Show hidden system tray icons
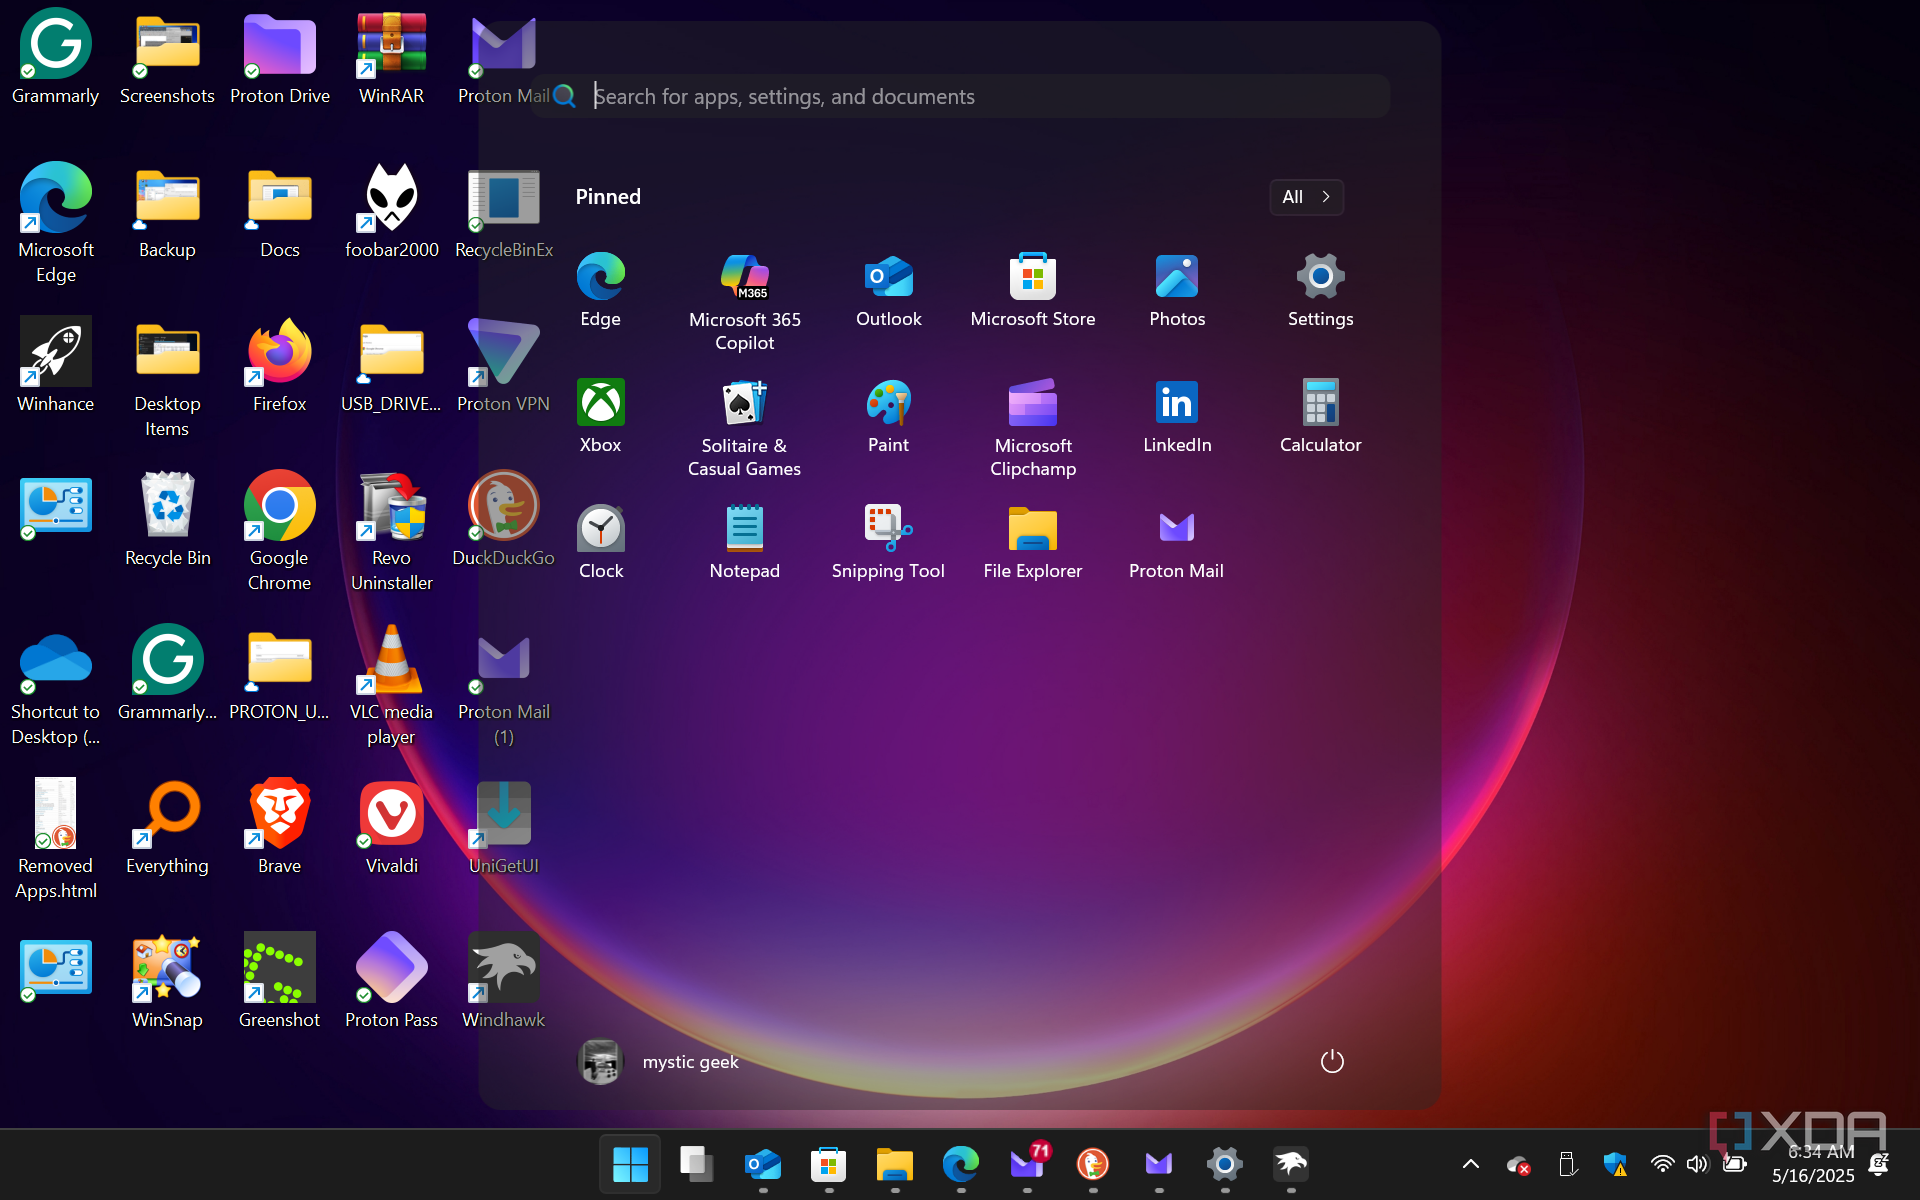The image size is (1920, 1200). [x=1470, y=1164]
